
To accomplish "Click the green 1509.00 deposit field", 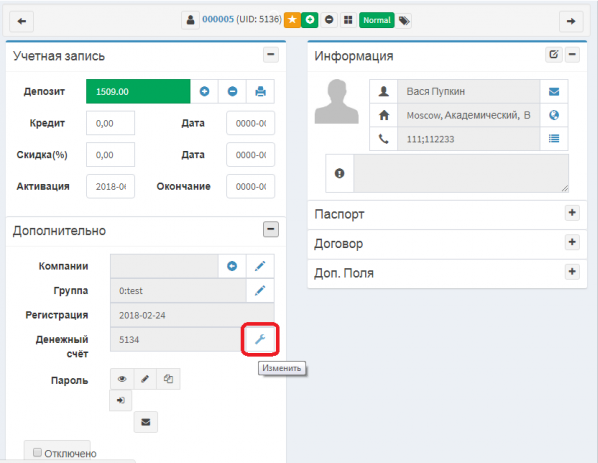I will click(138, 92).
